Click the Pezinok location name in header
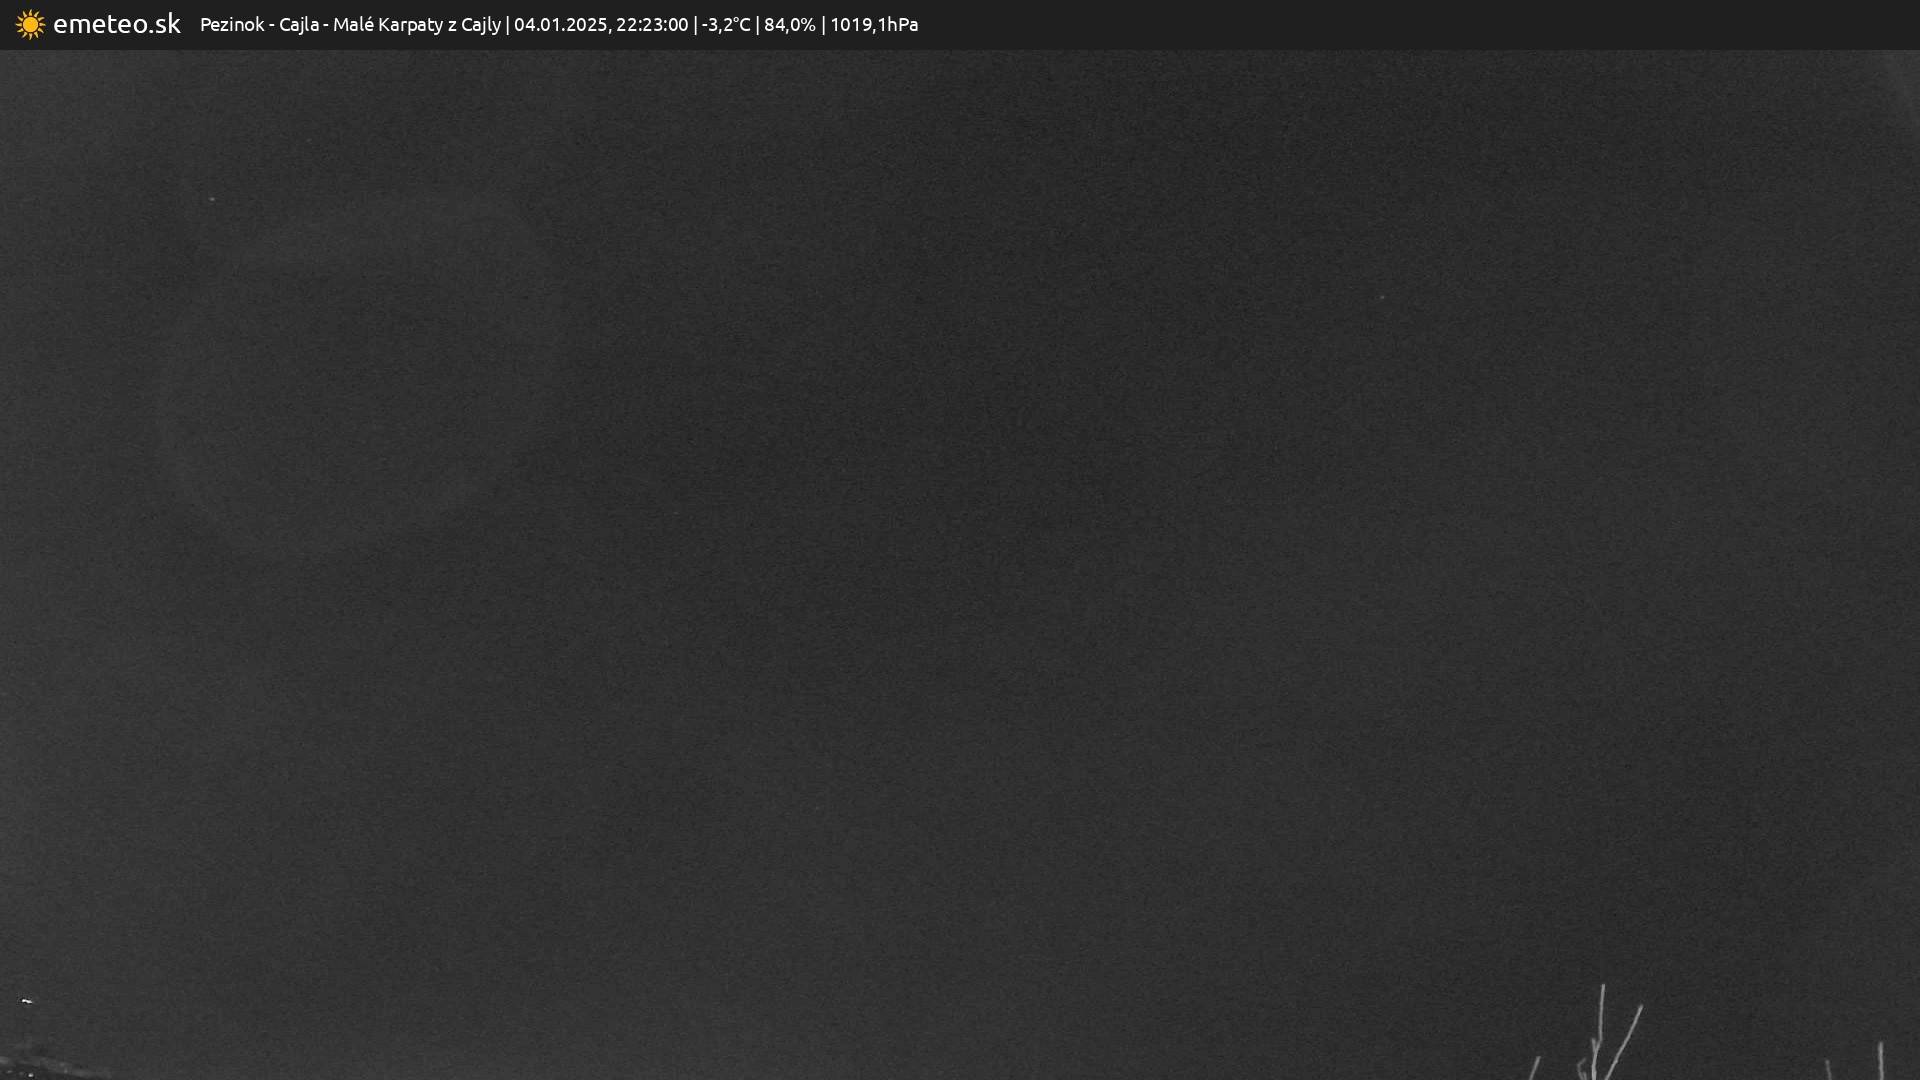1920x1080 pixels. 232,24
